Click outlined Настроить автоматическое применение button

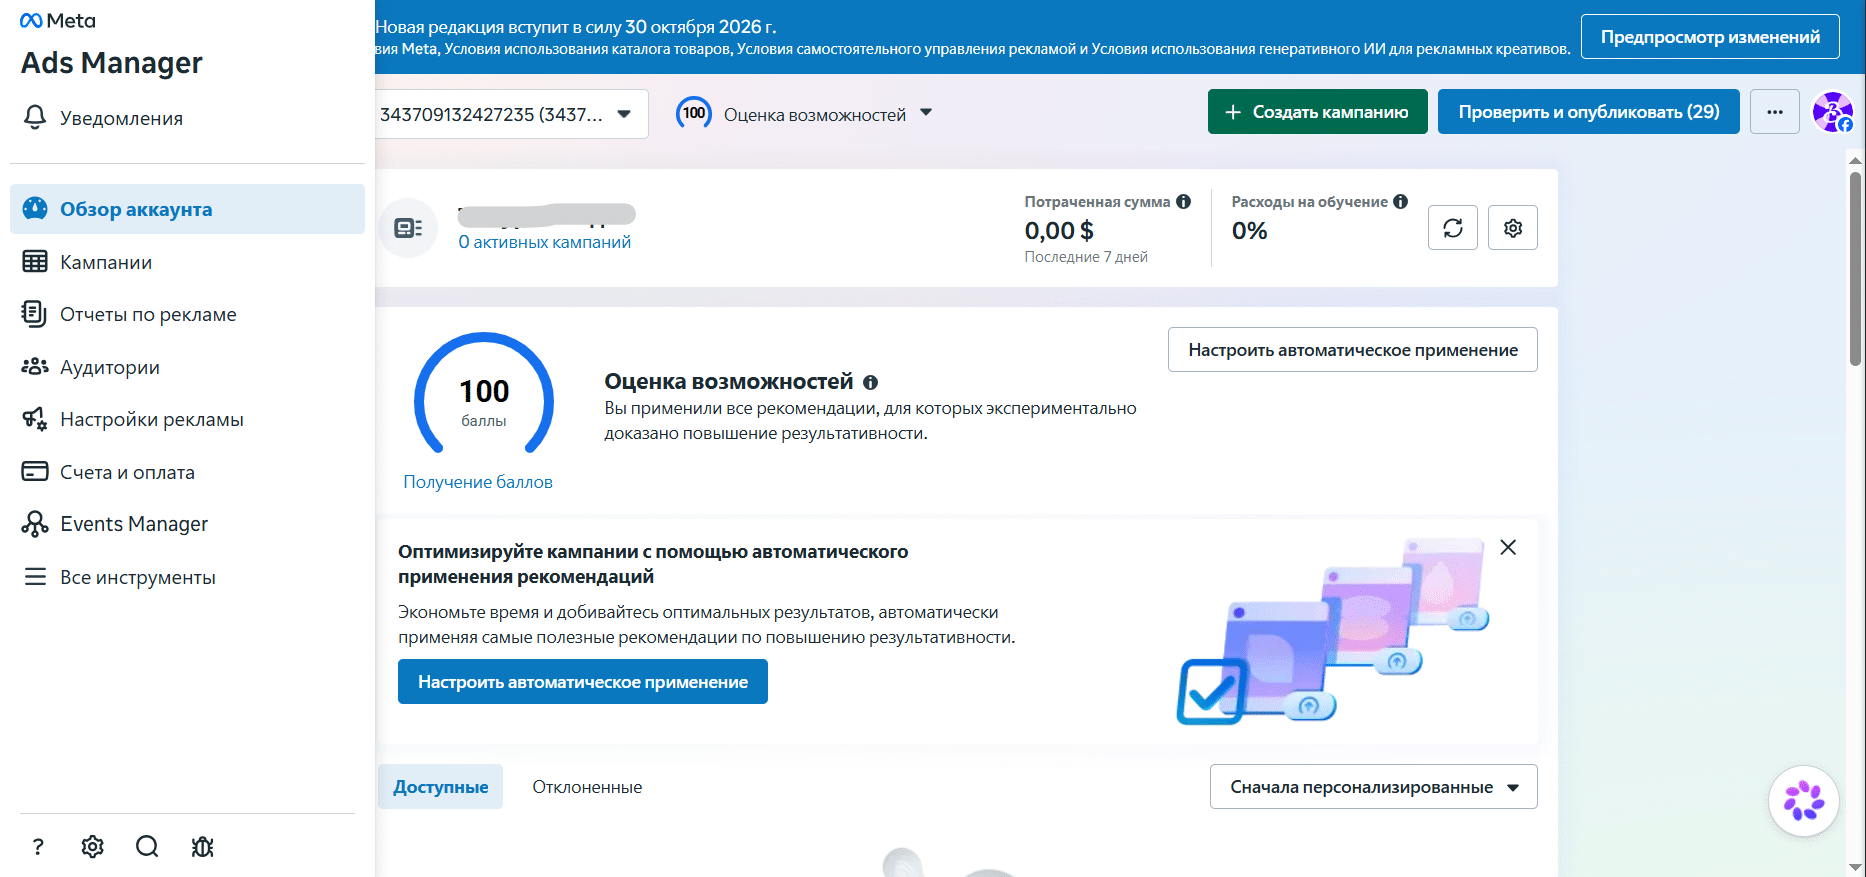(x=1353, y=350)
